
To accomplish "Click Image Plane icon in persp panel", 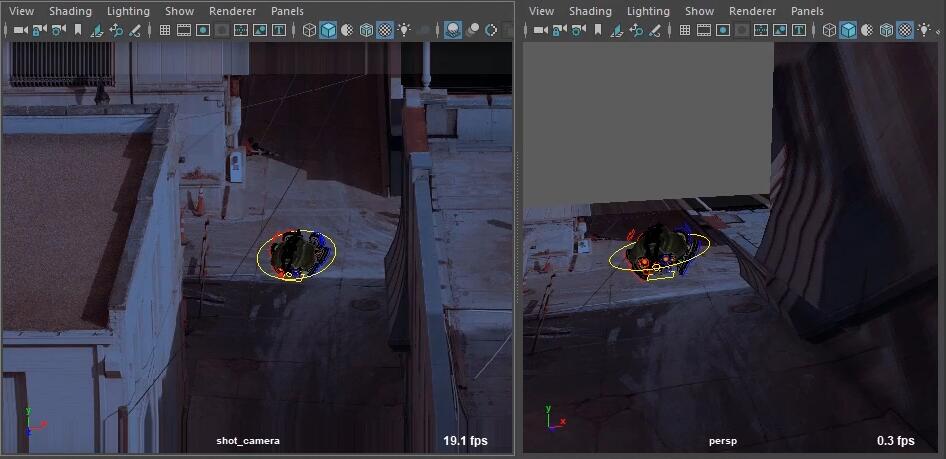I will [x=617, y=30].
